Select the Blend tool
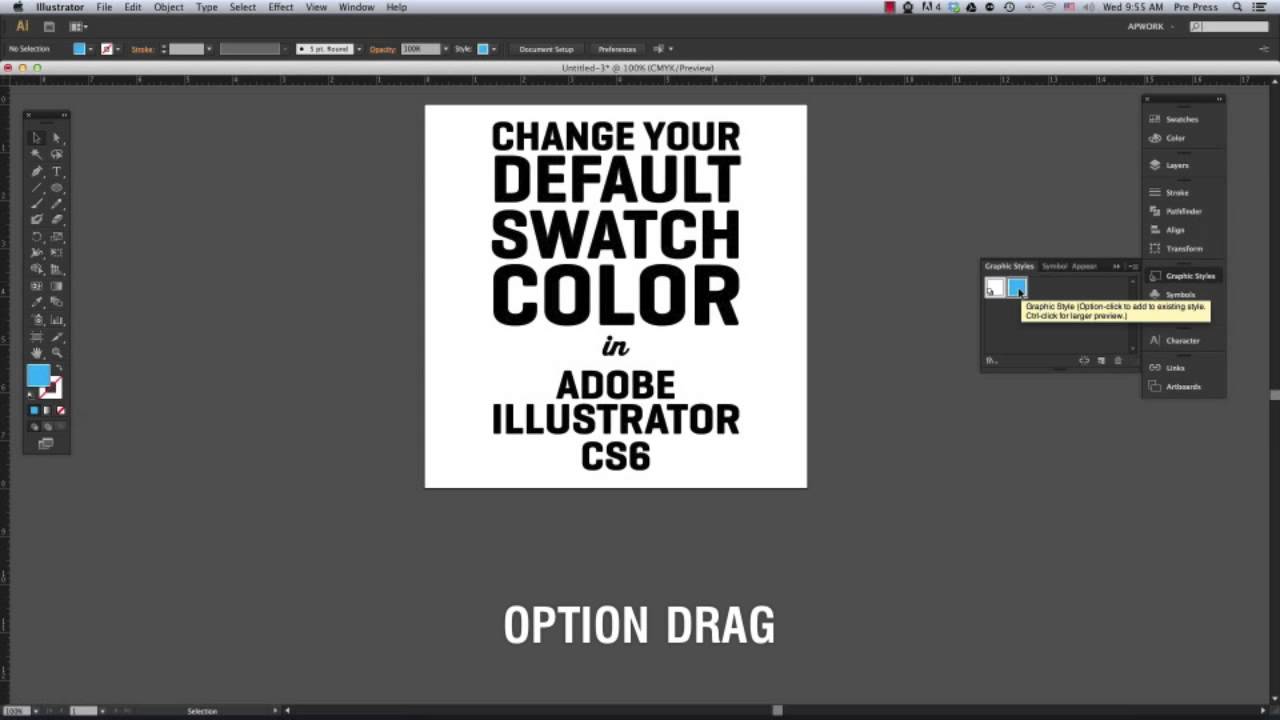1280x720 pixels. click(x=56, y=302)
